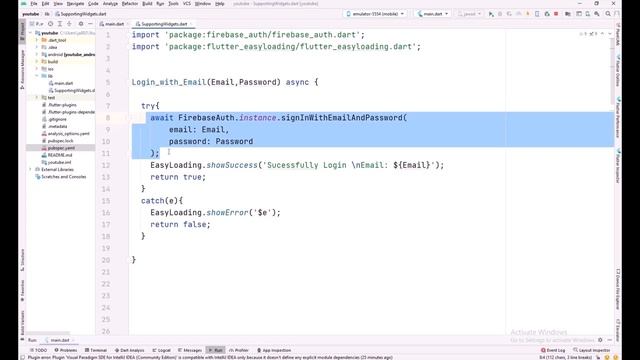Open the Navigate menu

coord(76,4)
